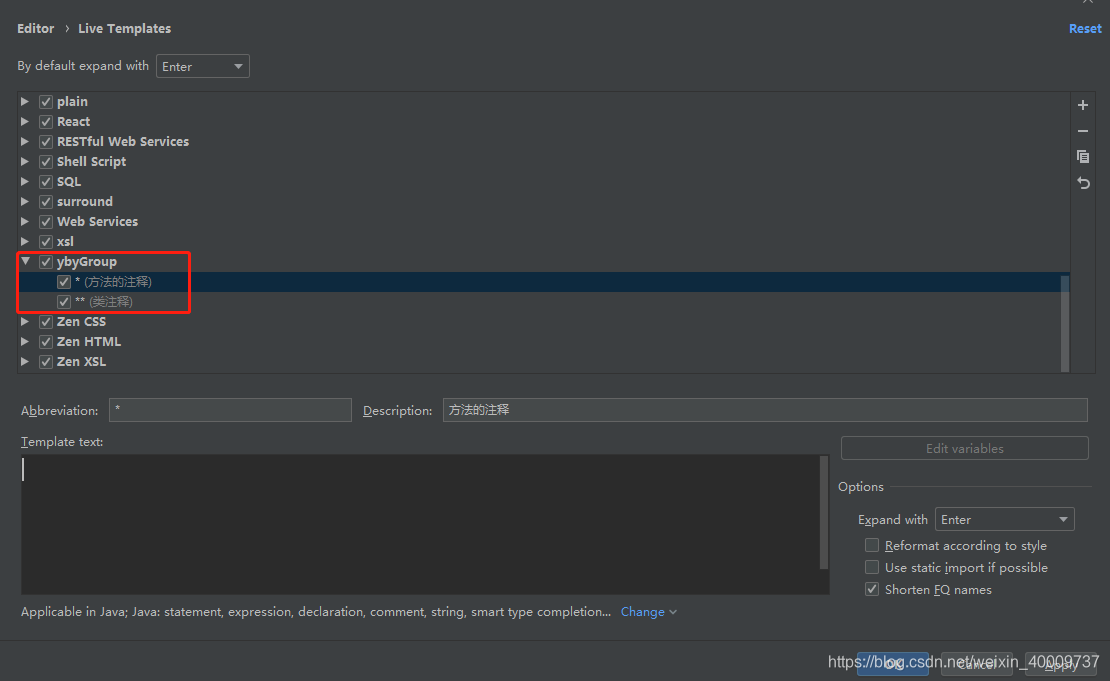Enable Reformat according to style
Image resolution: width=1110 pixels, height=681 pixels.
(x=872, y=545)
